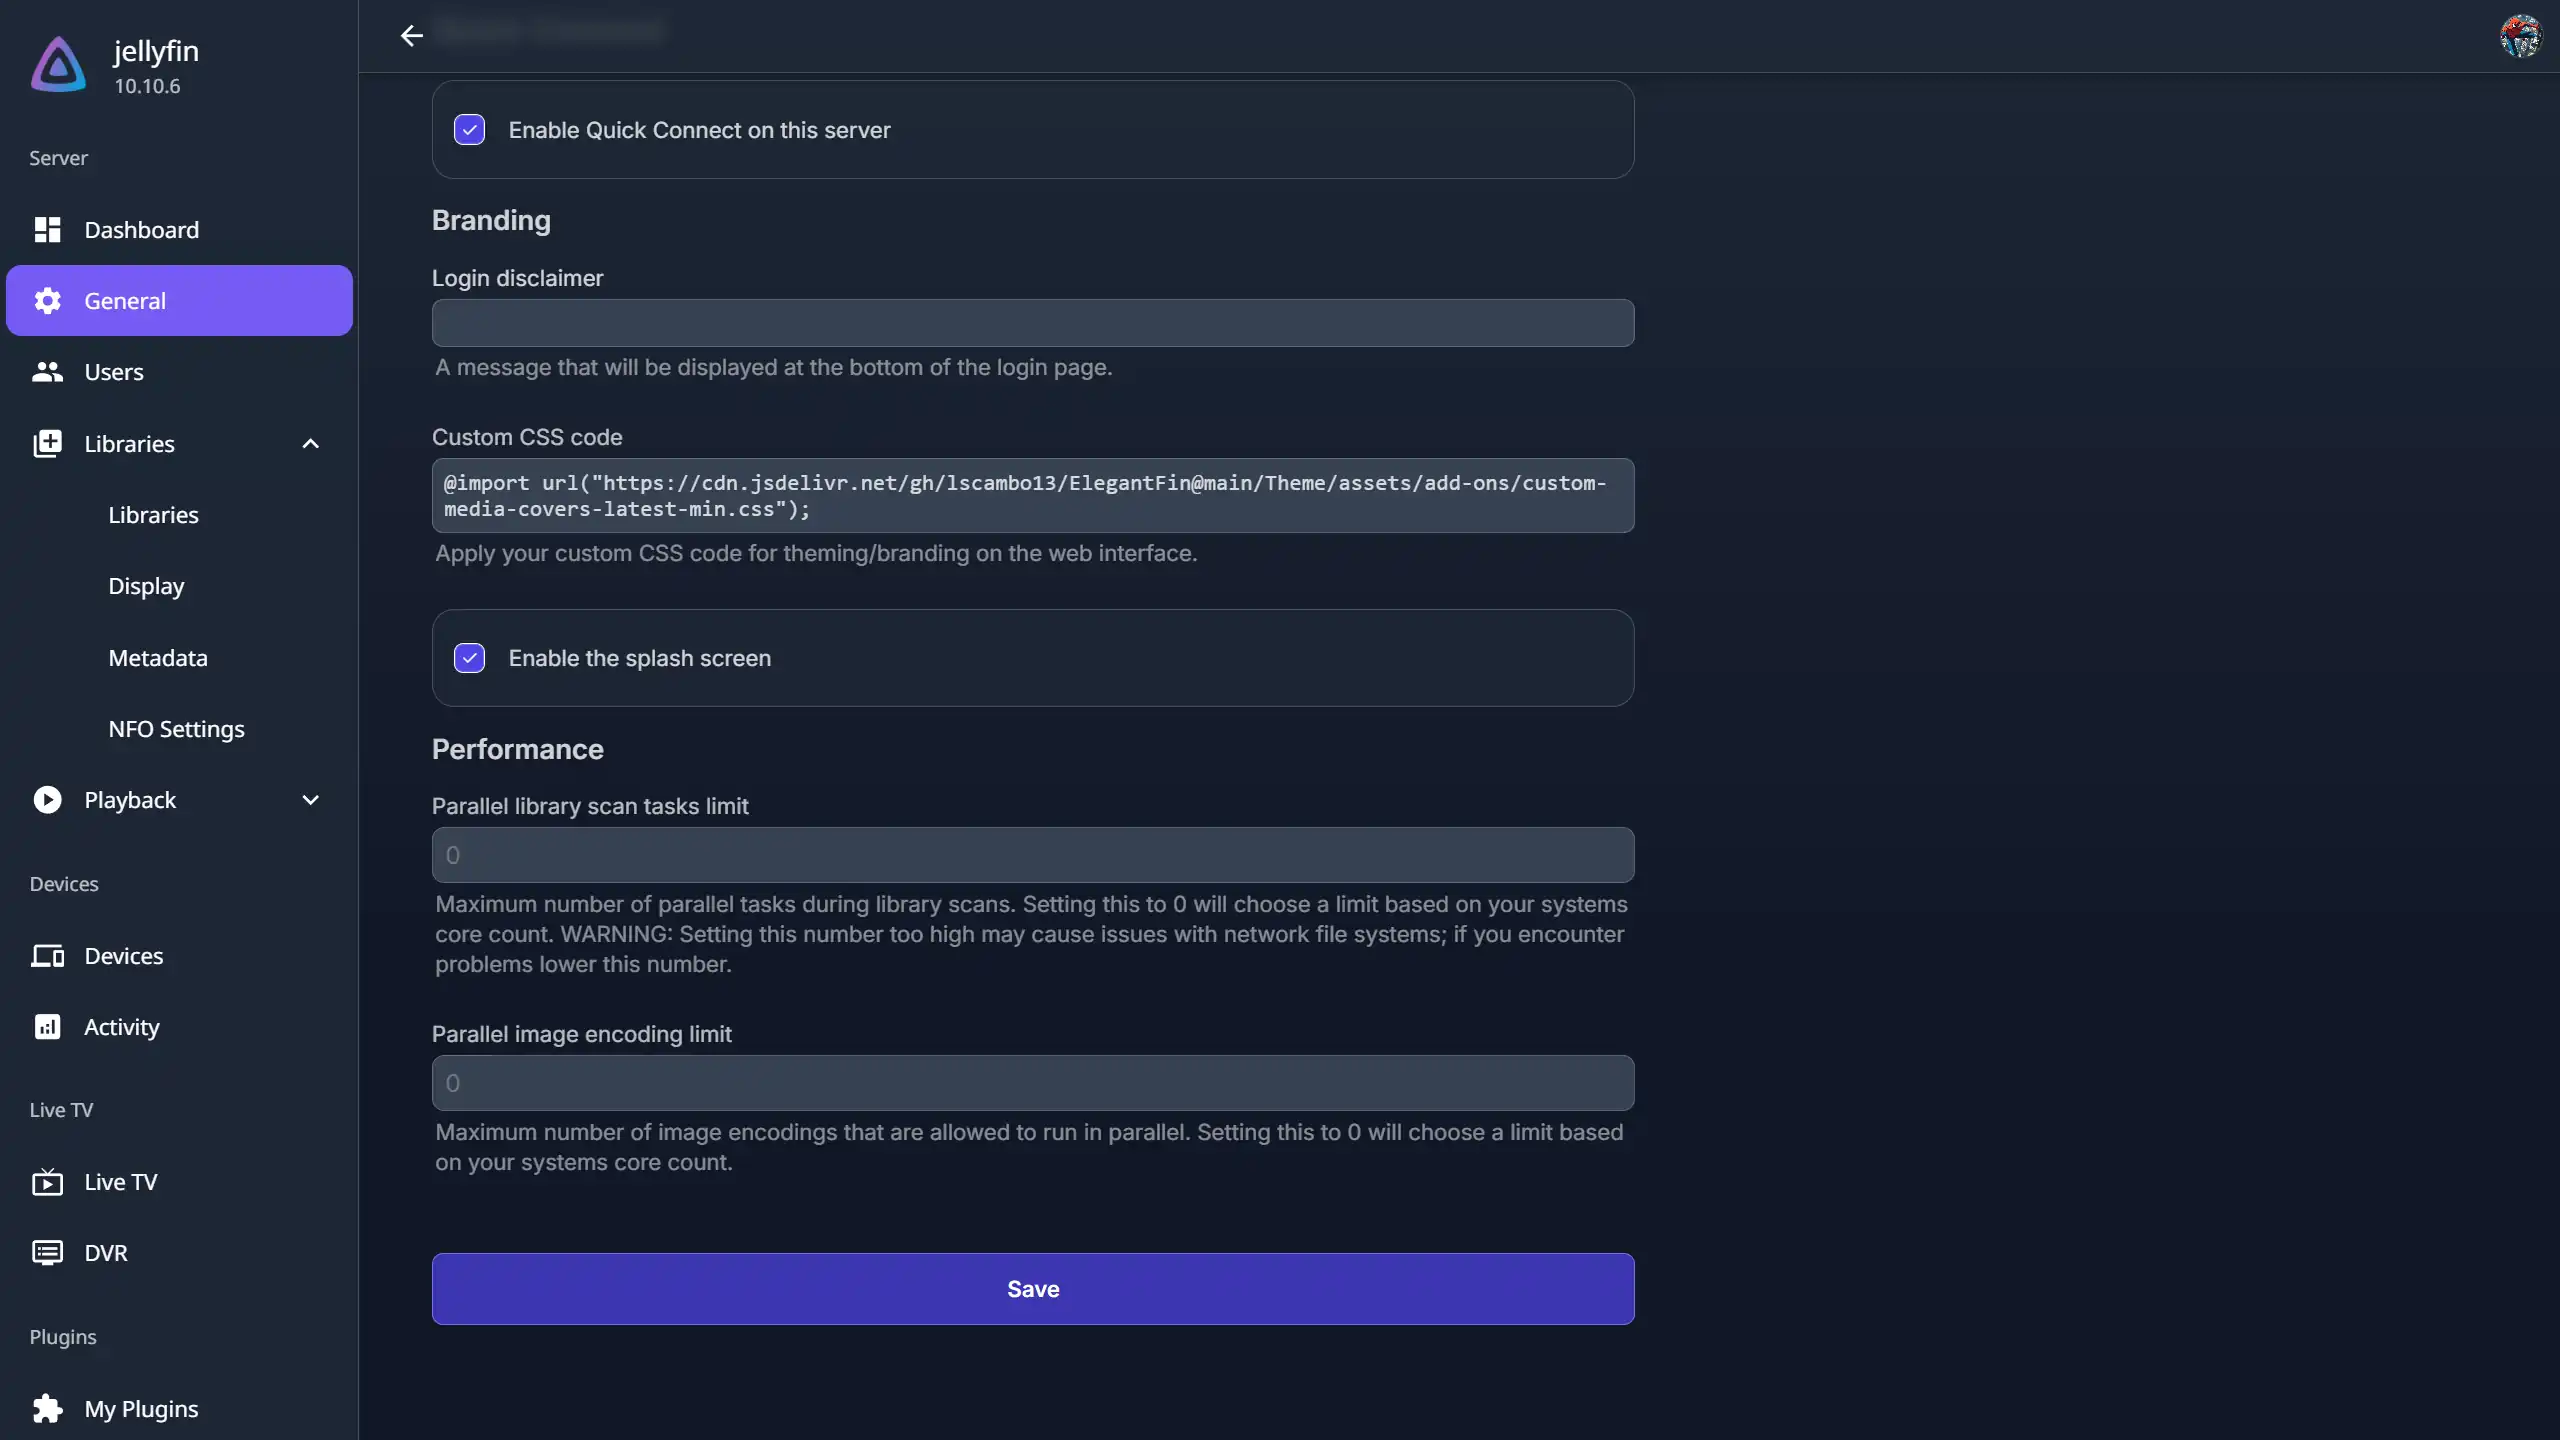The width and height of the screenshot is (2560, 1440).
Task: Click the Activity chart icon
Action: coord(47,1027)
